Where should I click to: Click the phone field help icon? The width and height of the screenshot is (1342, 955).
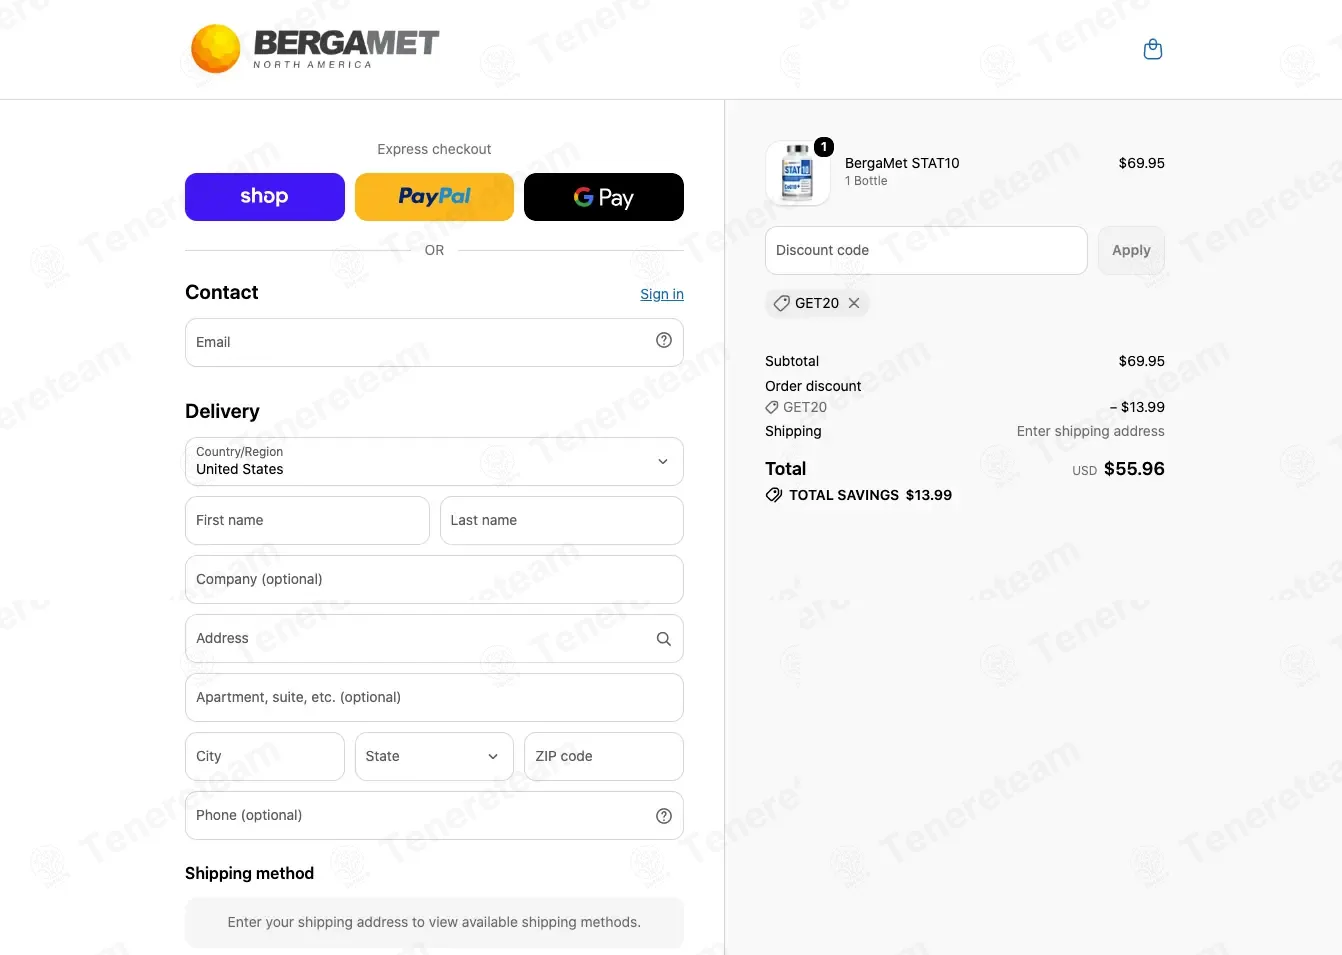point(664,816)
